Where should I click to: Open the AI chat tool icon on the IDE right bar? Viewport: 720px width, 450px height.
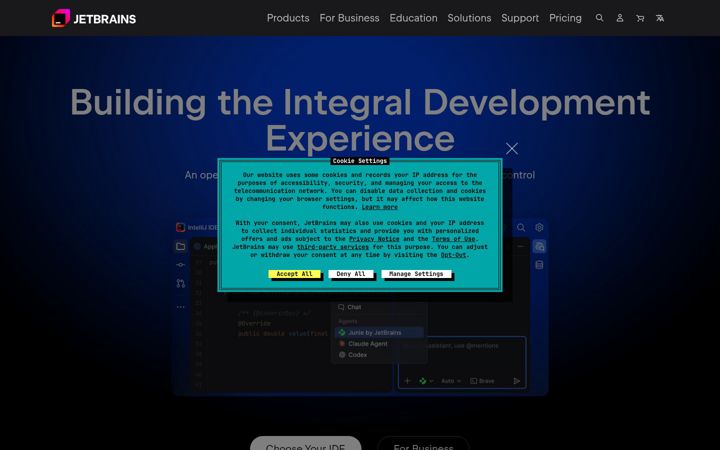(540, 247)
